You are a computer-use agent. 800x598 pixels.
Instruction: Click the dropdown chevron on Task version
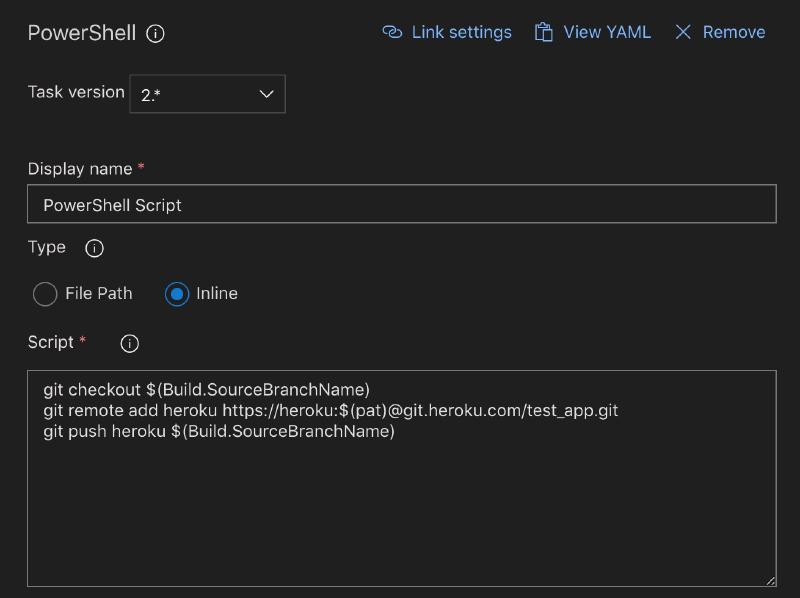point(265,93)
